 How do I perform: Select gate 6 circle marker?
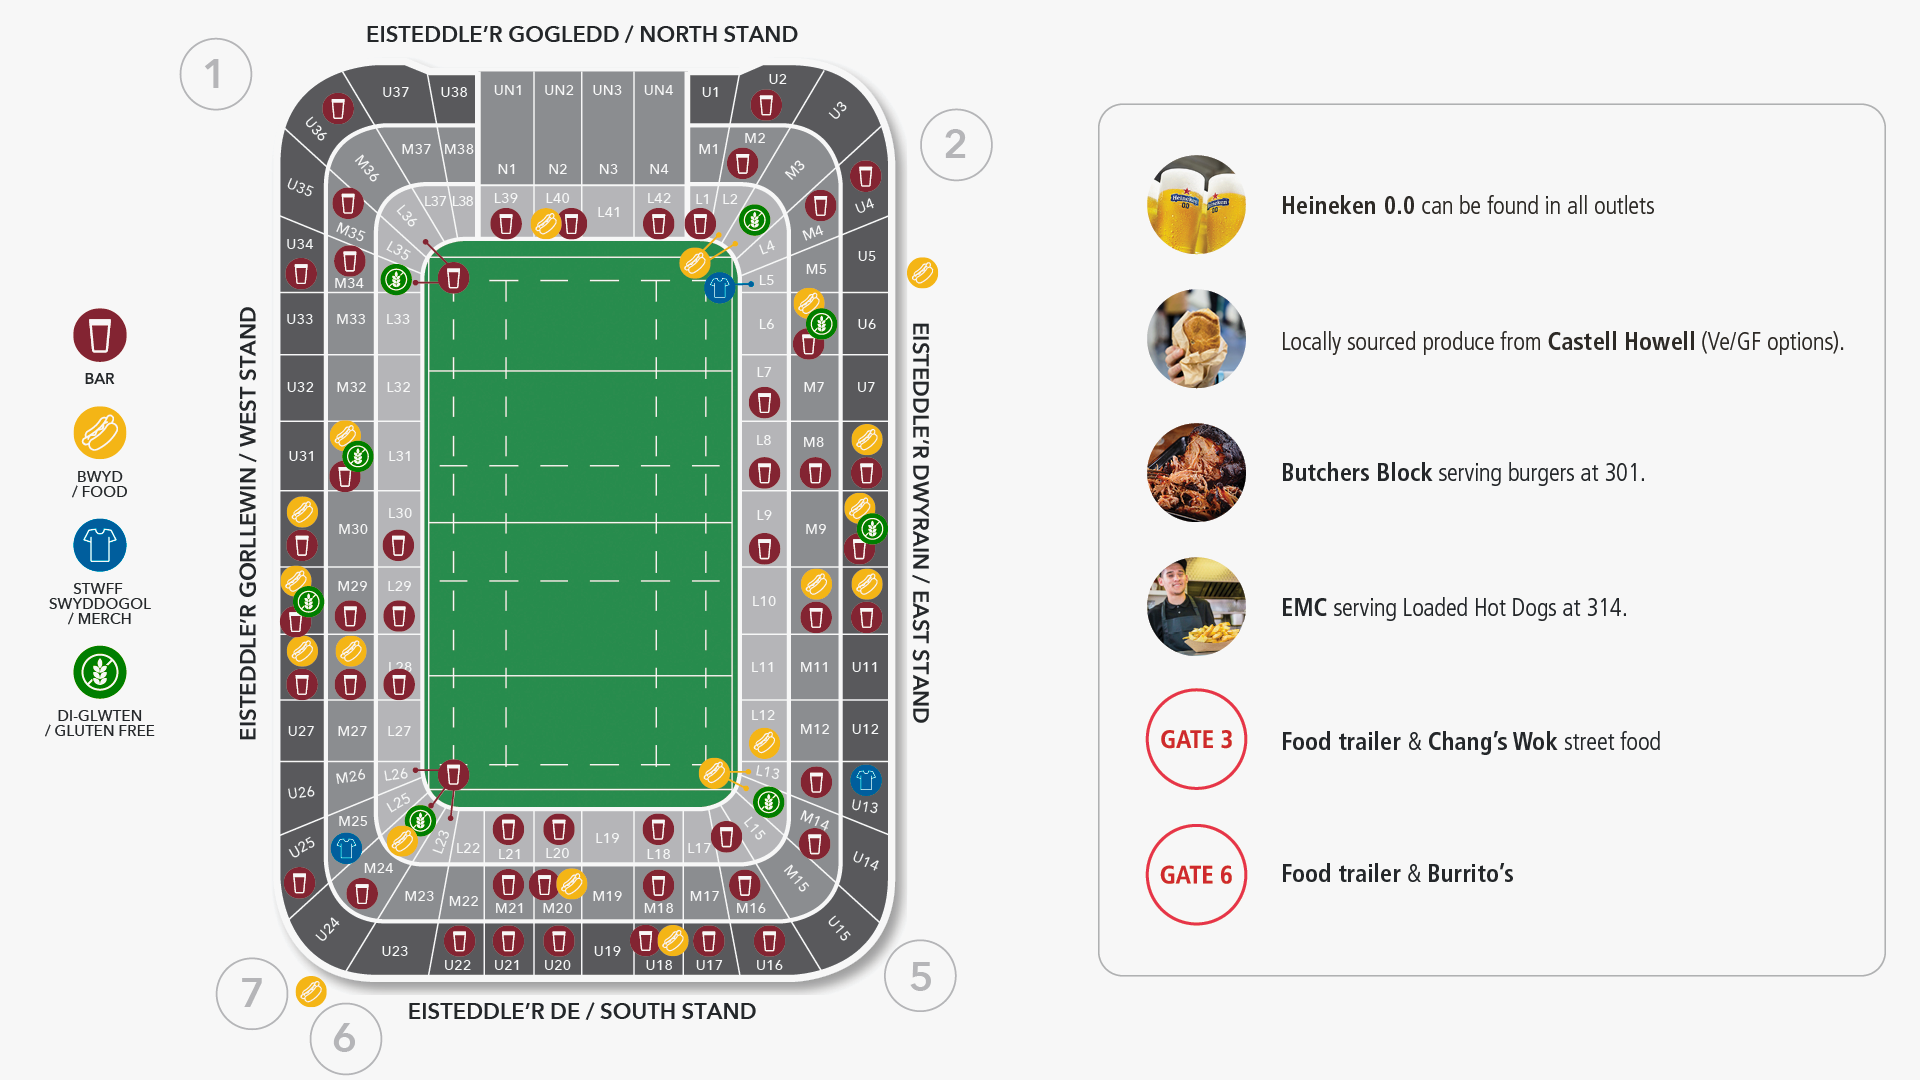(345, 1038)
